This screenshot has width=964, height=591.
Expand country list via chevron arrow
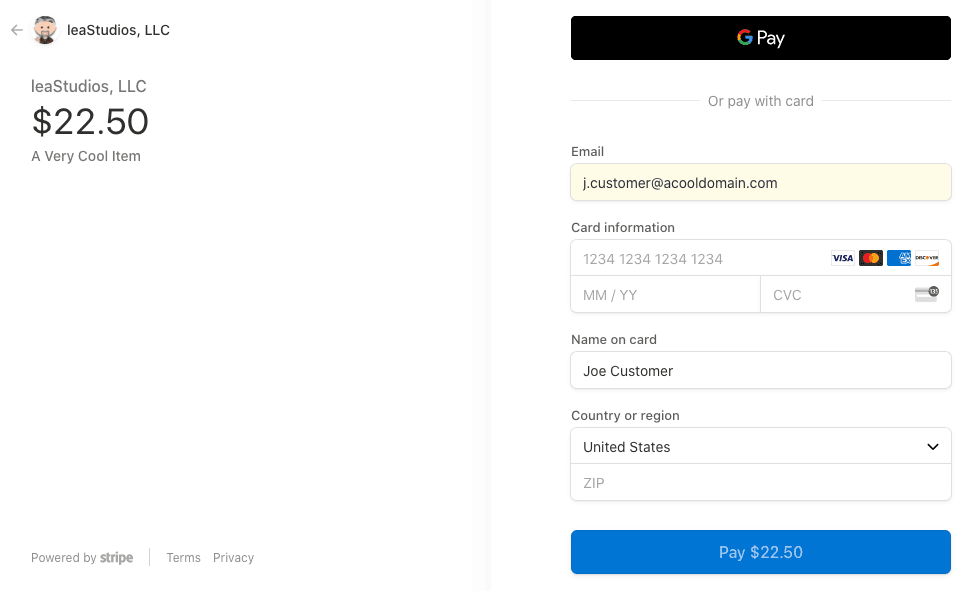[932, 447]
